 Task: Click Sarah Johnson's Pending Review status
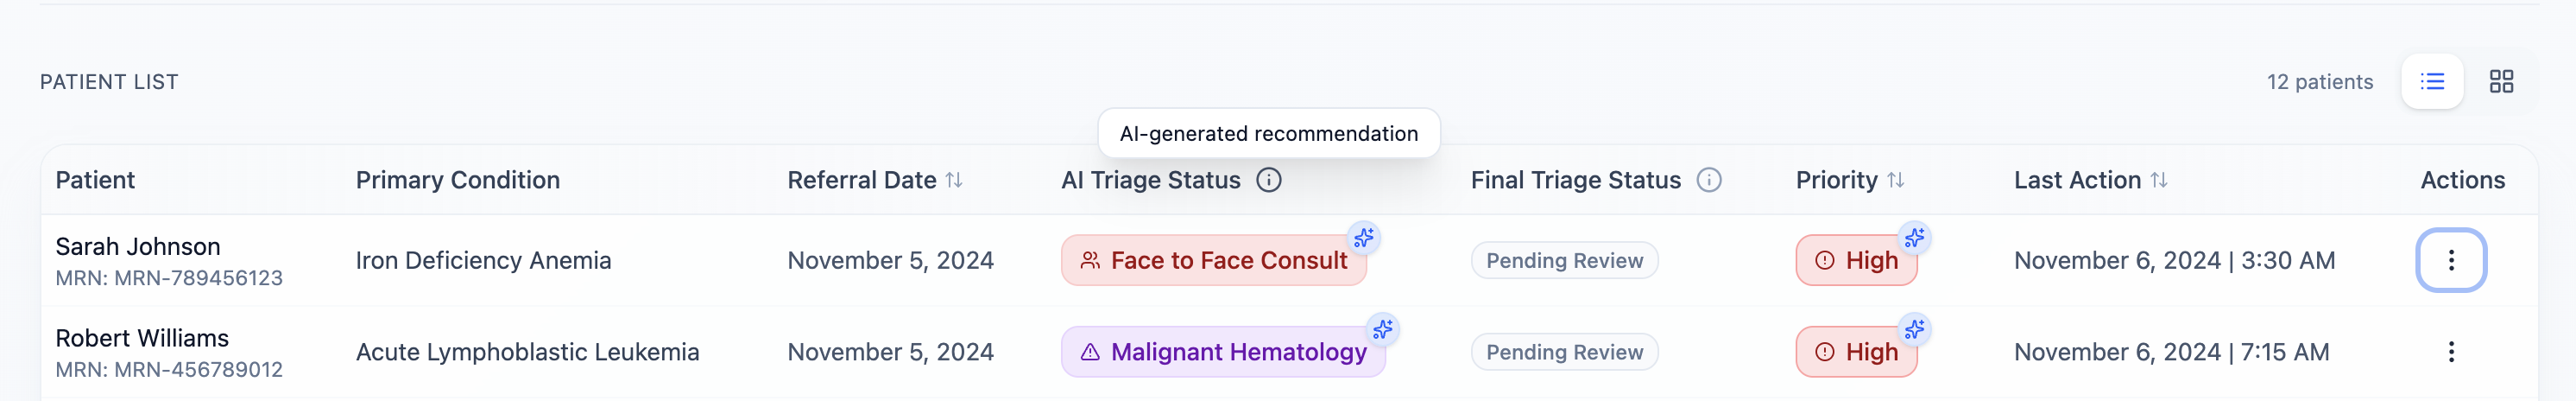click(x=1564, y=261)
